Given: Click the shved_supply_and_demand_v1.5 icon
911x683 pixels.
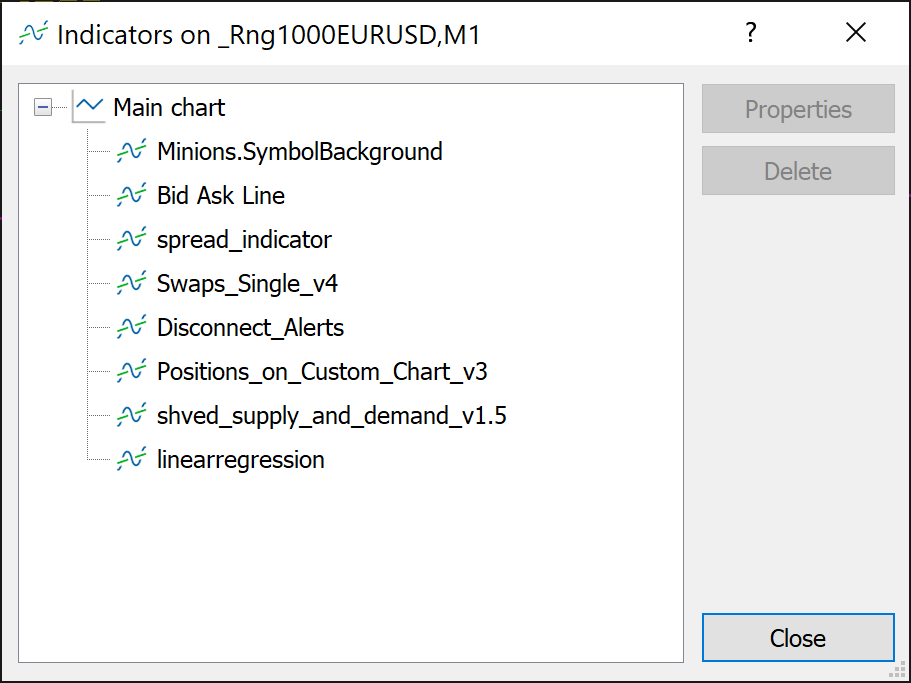Looking at the screenshot, I should coord(131,416).
